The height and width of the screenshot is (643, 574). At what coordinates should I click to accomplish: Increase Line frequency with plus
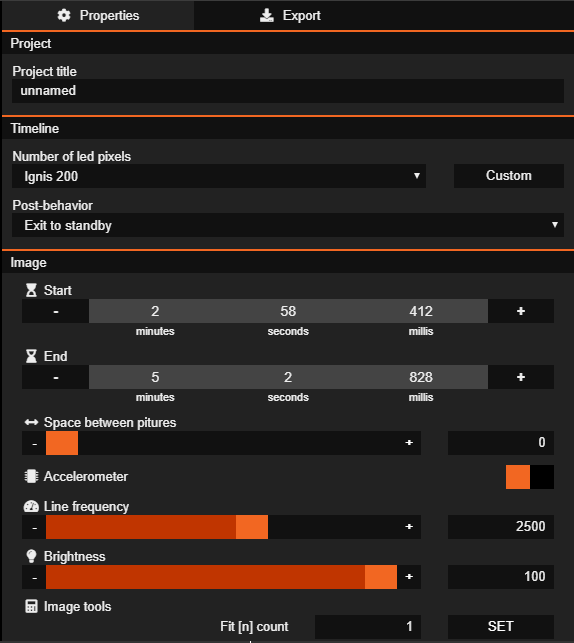[409, 527]
